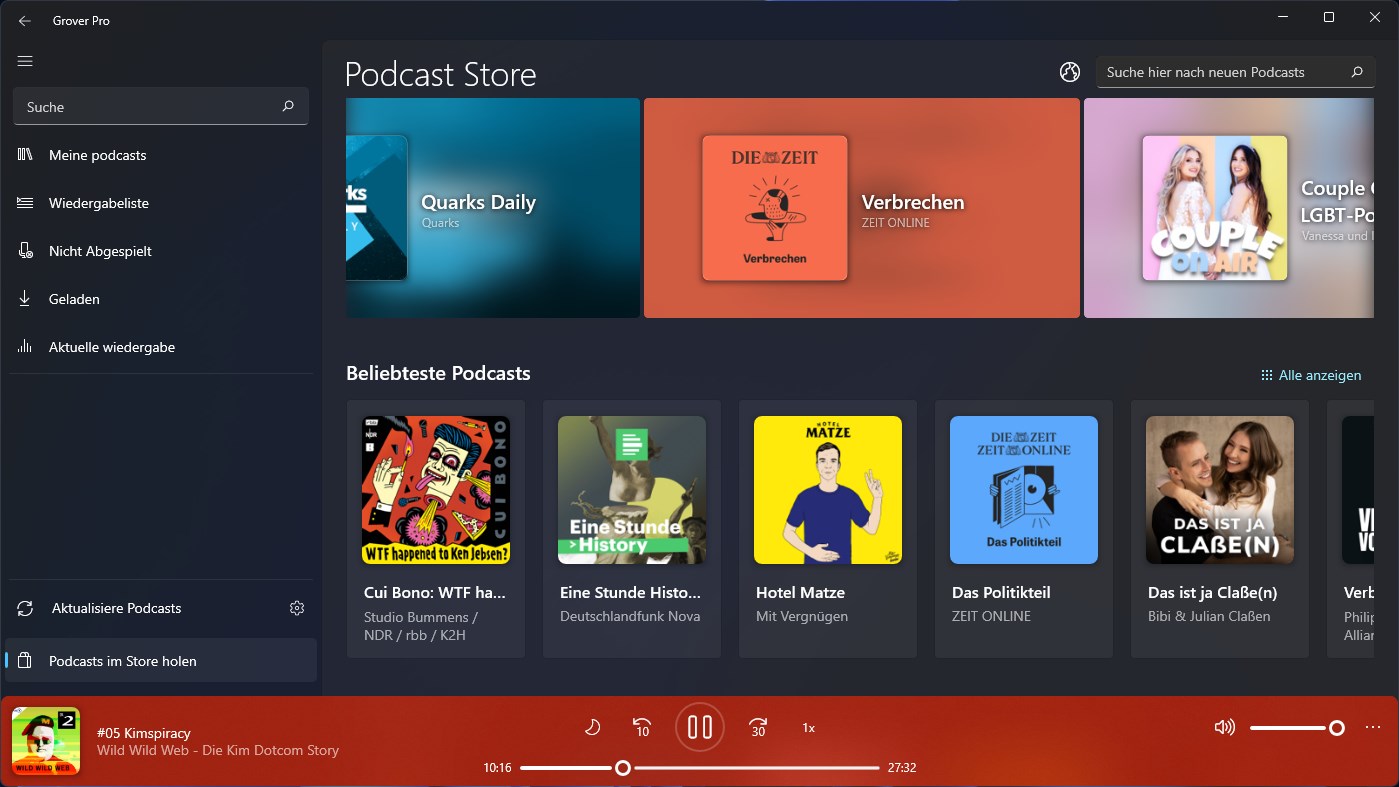Click the Beliebteste Podcasts heading
This screenshot has height=787, width=1399.
(438, 373)
